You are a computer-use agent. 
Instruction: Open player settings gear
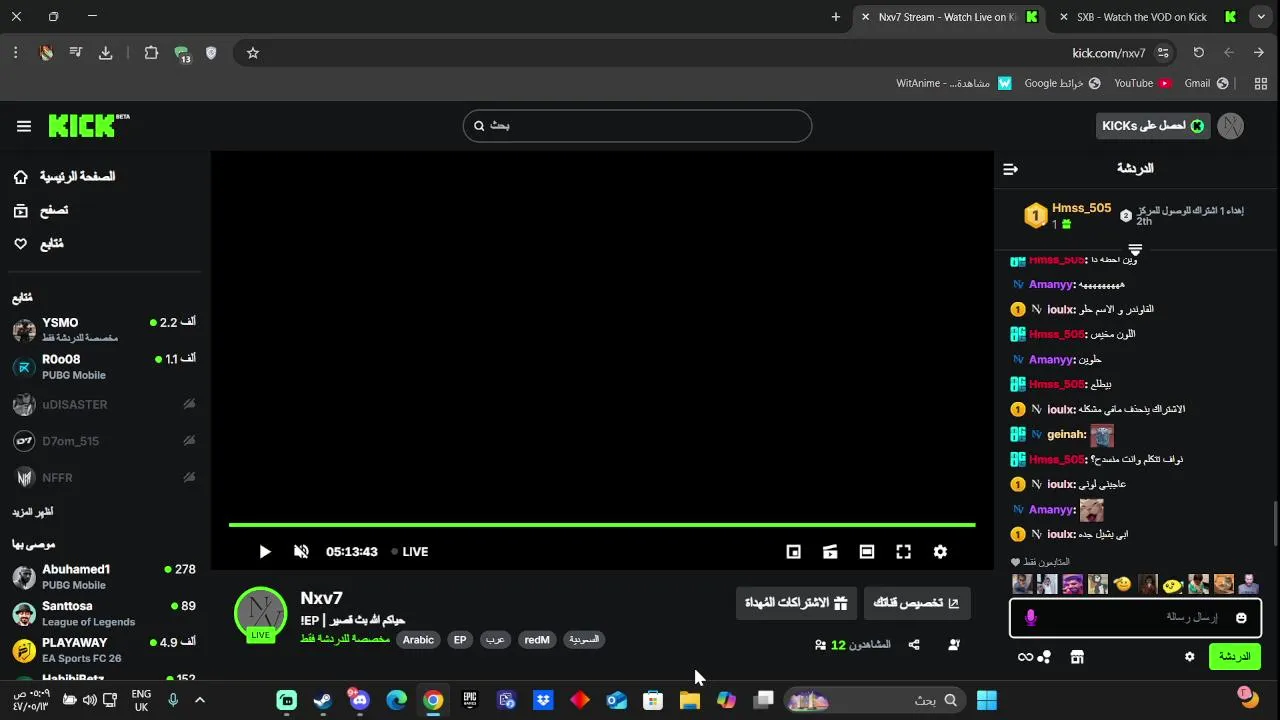coord(940,552)
